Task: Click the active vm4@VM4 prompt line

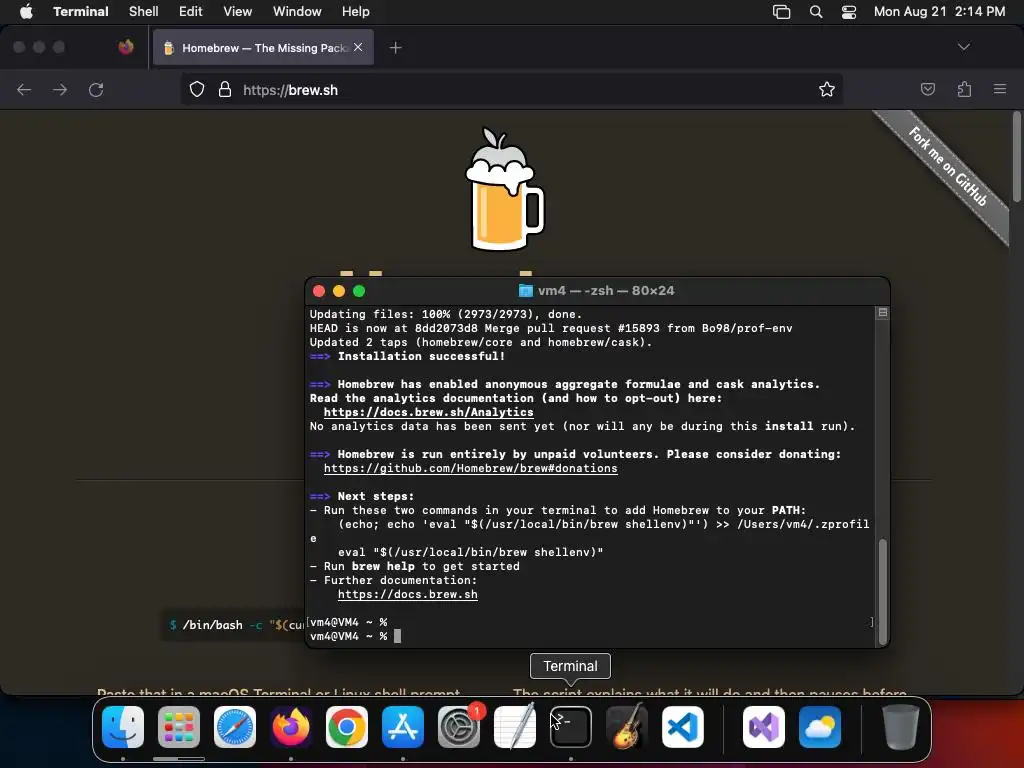Action: click(x=355, y=636)
